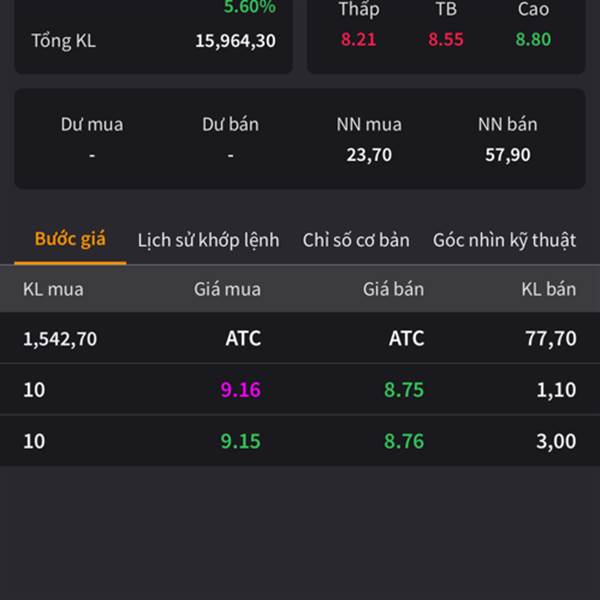Click the Giá mua column header
Image resolution: width=600 pixels, height=600 pixels.
(227, 289)
